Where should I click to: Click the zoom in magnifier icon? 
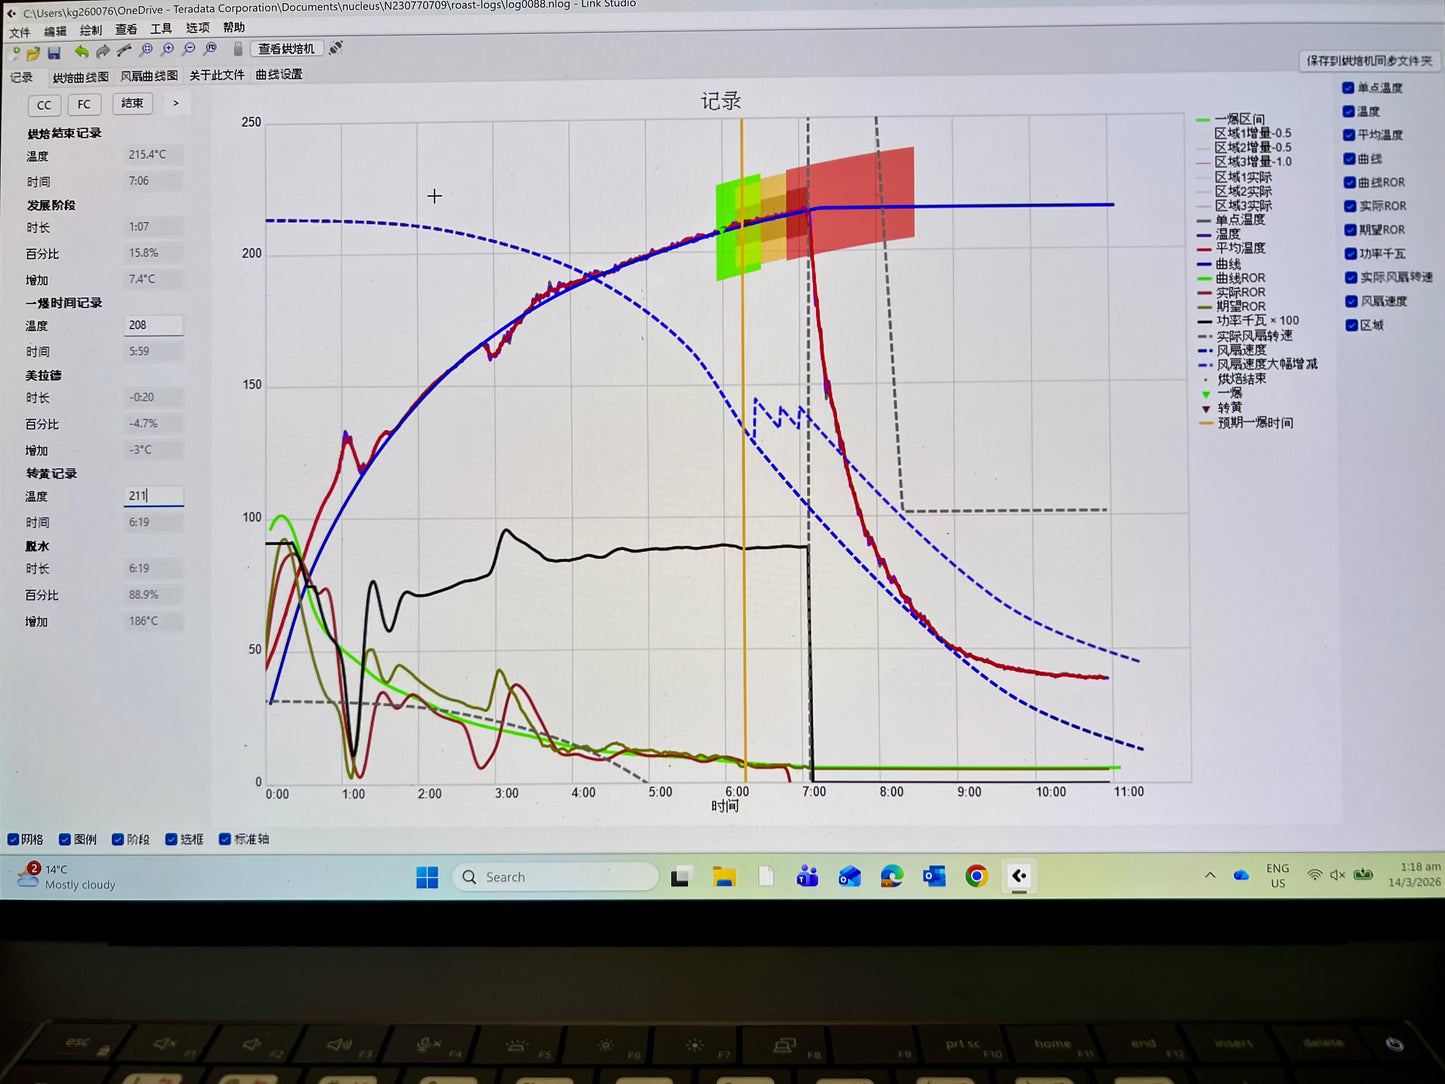pos(167,49)
